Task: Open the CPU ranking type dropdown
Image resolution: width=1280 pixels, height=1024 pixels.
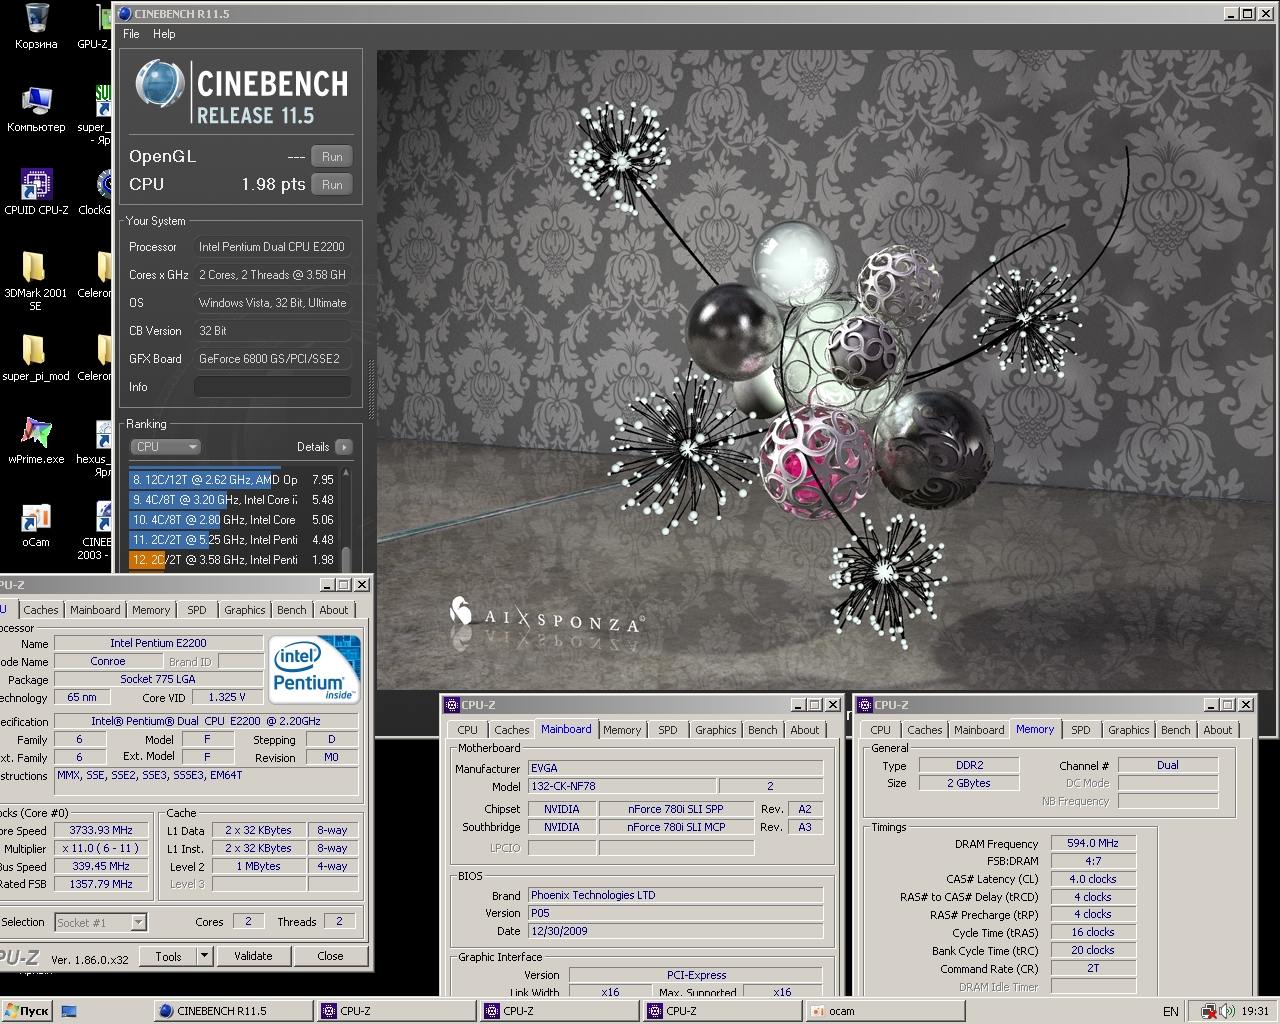Action: pyautogui.click(x=165, y=447)
